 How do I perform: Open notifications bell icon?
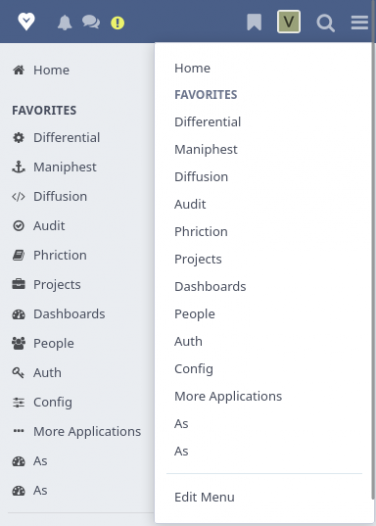coord(65,22)
